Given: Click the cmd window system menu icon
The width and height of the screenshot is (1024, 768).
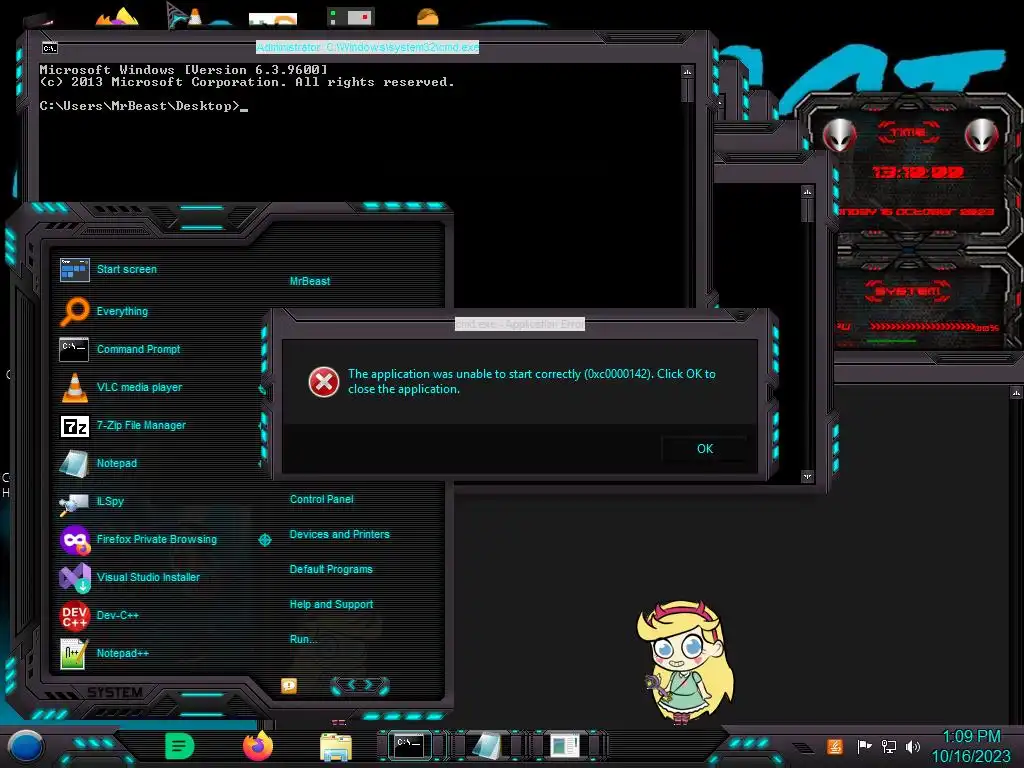Looking at the screenshot, I should (x=50, y=48).
